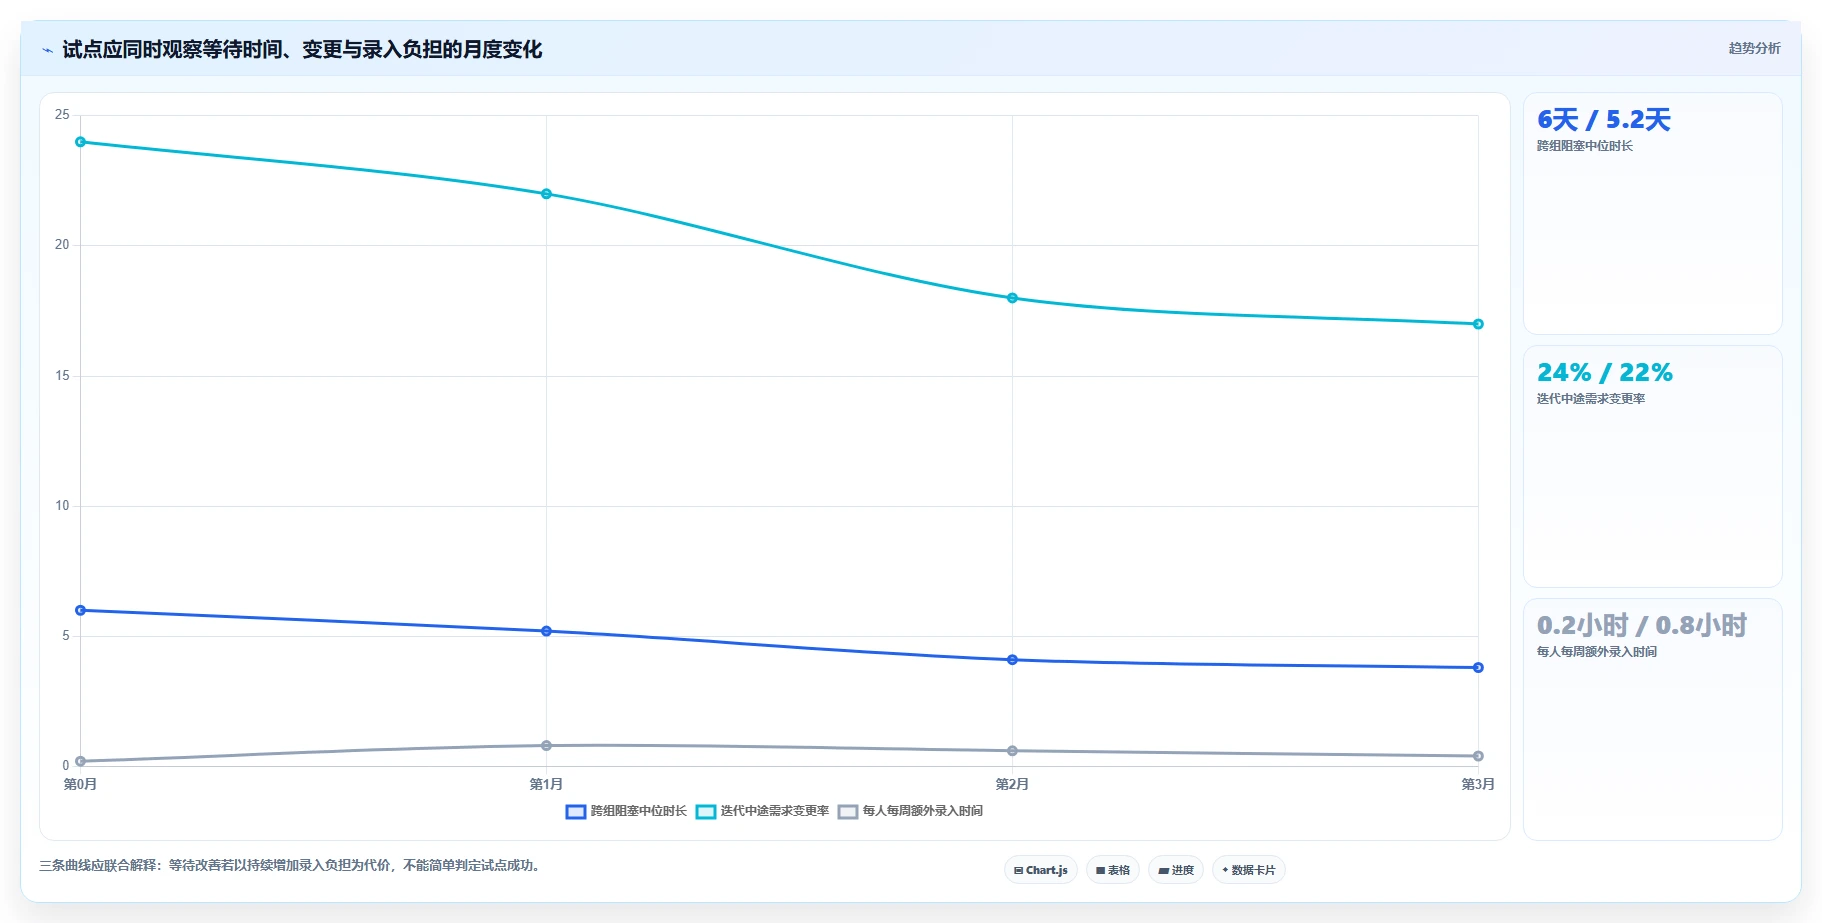Click the Chart.js pill button

(x=1040, y=870)
